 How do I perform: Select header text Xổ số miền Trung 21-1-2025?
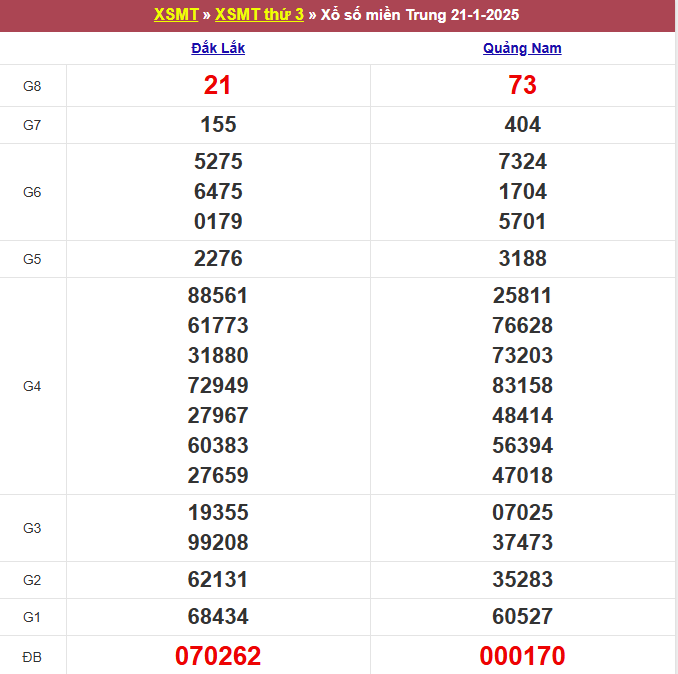point(419,15)
